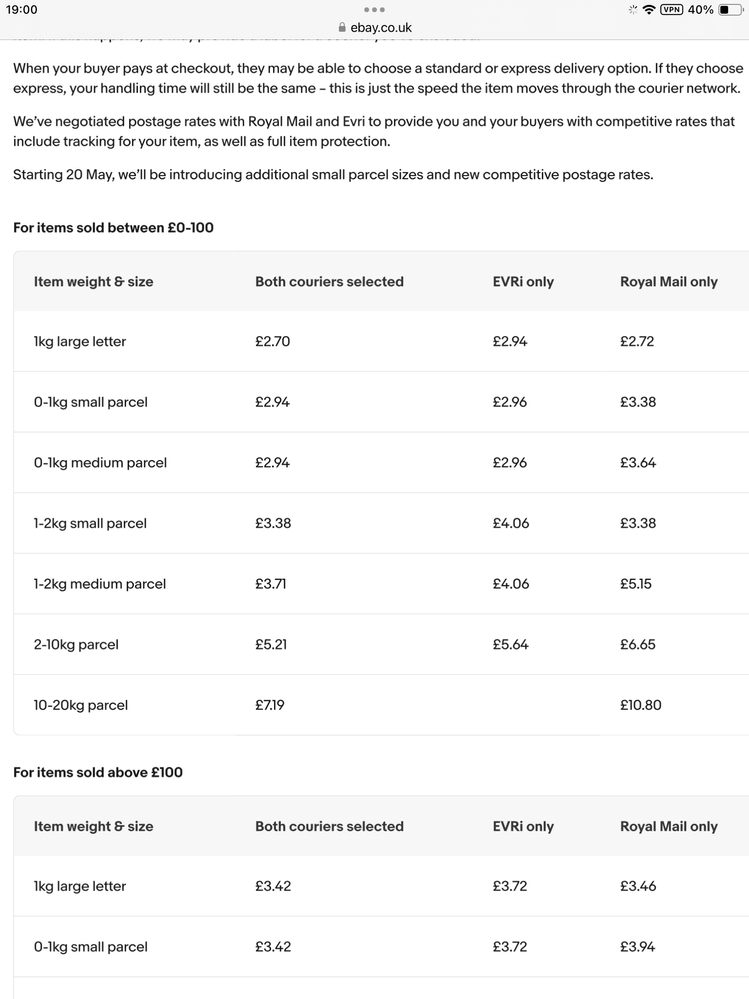
Task: Click the "For items sold above £100" heading
Action: click(98, 772)
